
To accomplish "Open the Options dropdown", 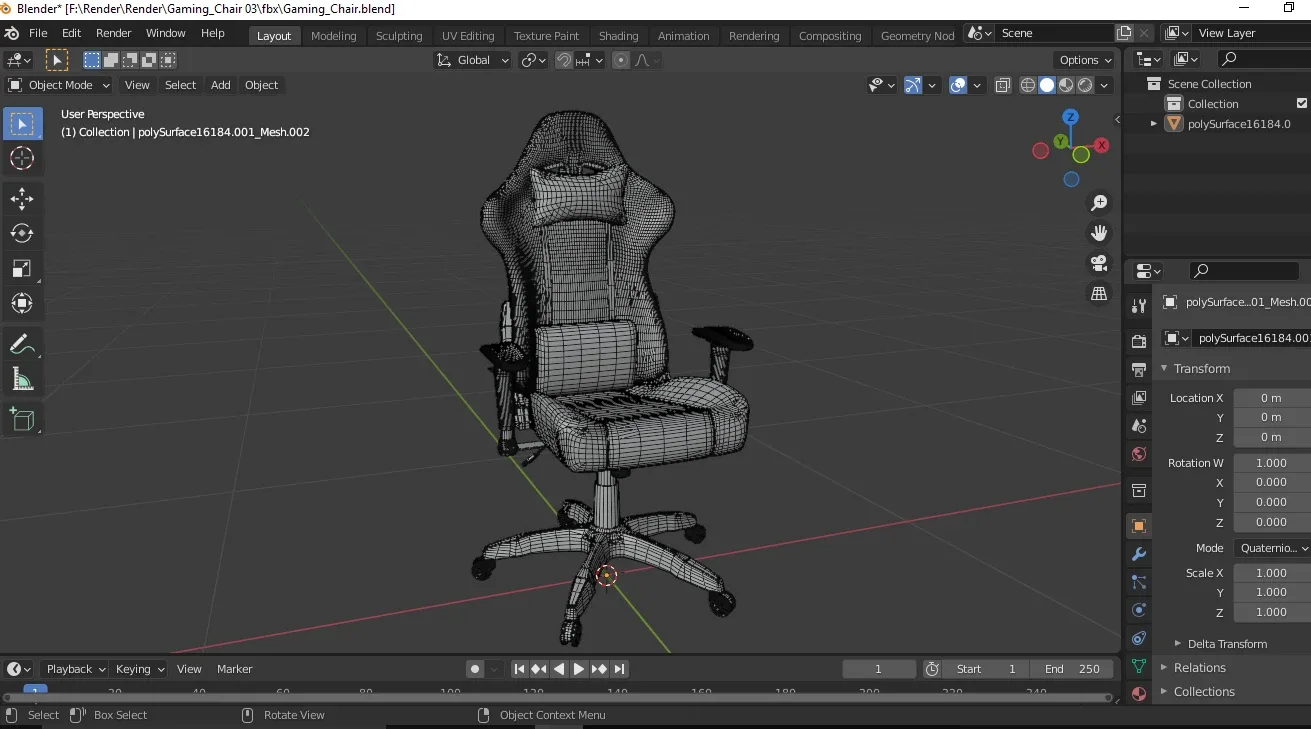I will 1086,60.
